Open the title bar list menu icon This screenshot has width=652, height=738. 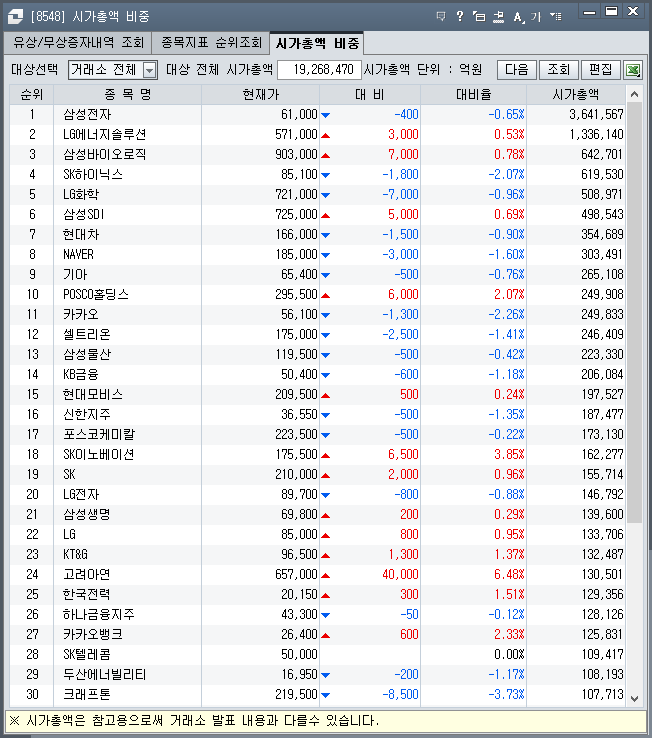555,17
